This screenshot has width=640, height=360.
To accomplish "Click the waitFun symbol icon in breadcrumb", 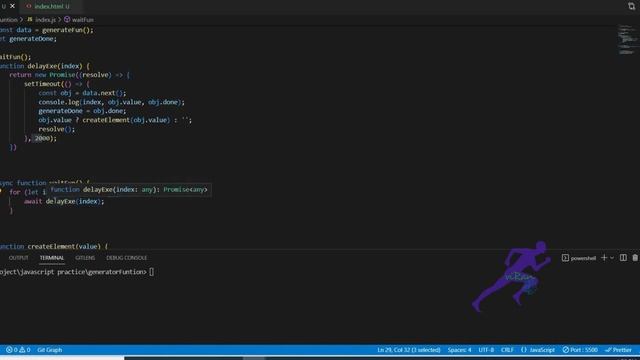I will click(67, 20).
